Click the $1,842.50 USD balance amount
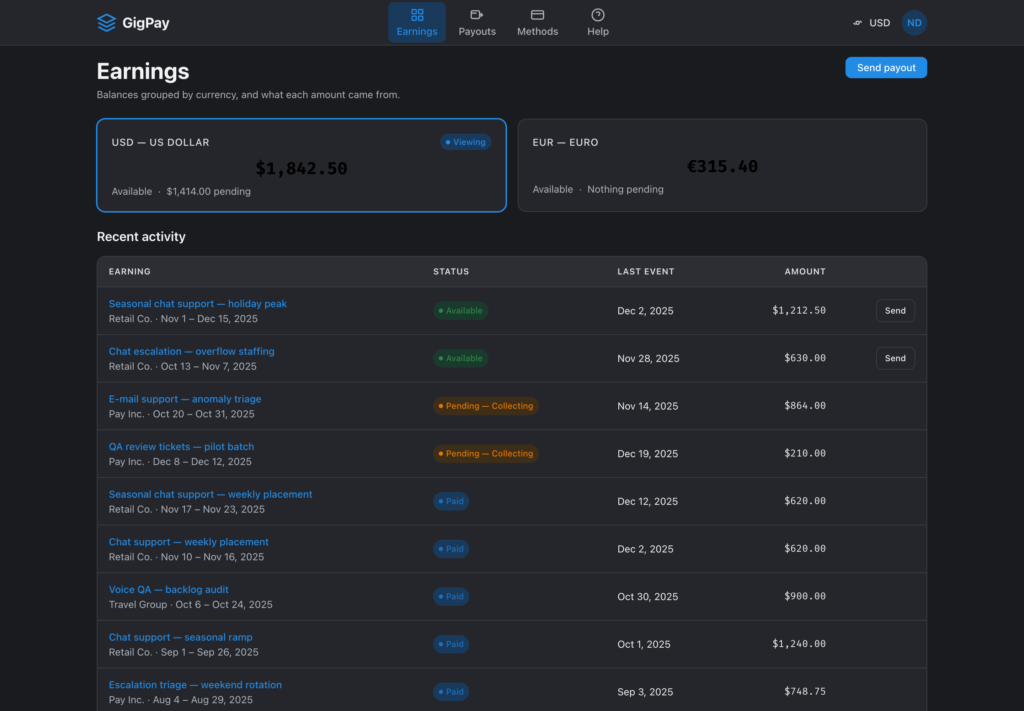The width and height of the screenshot is (1024, 711). pos(301,168)
